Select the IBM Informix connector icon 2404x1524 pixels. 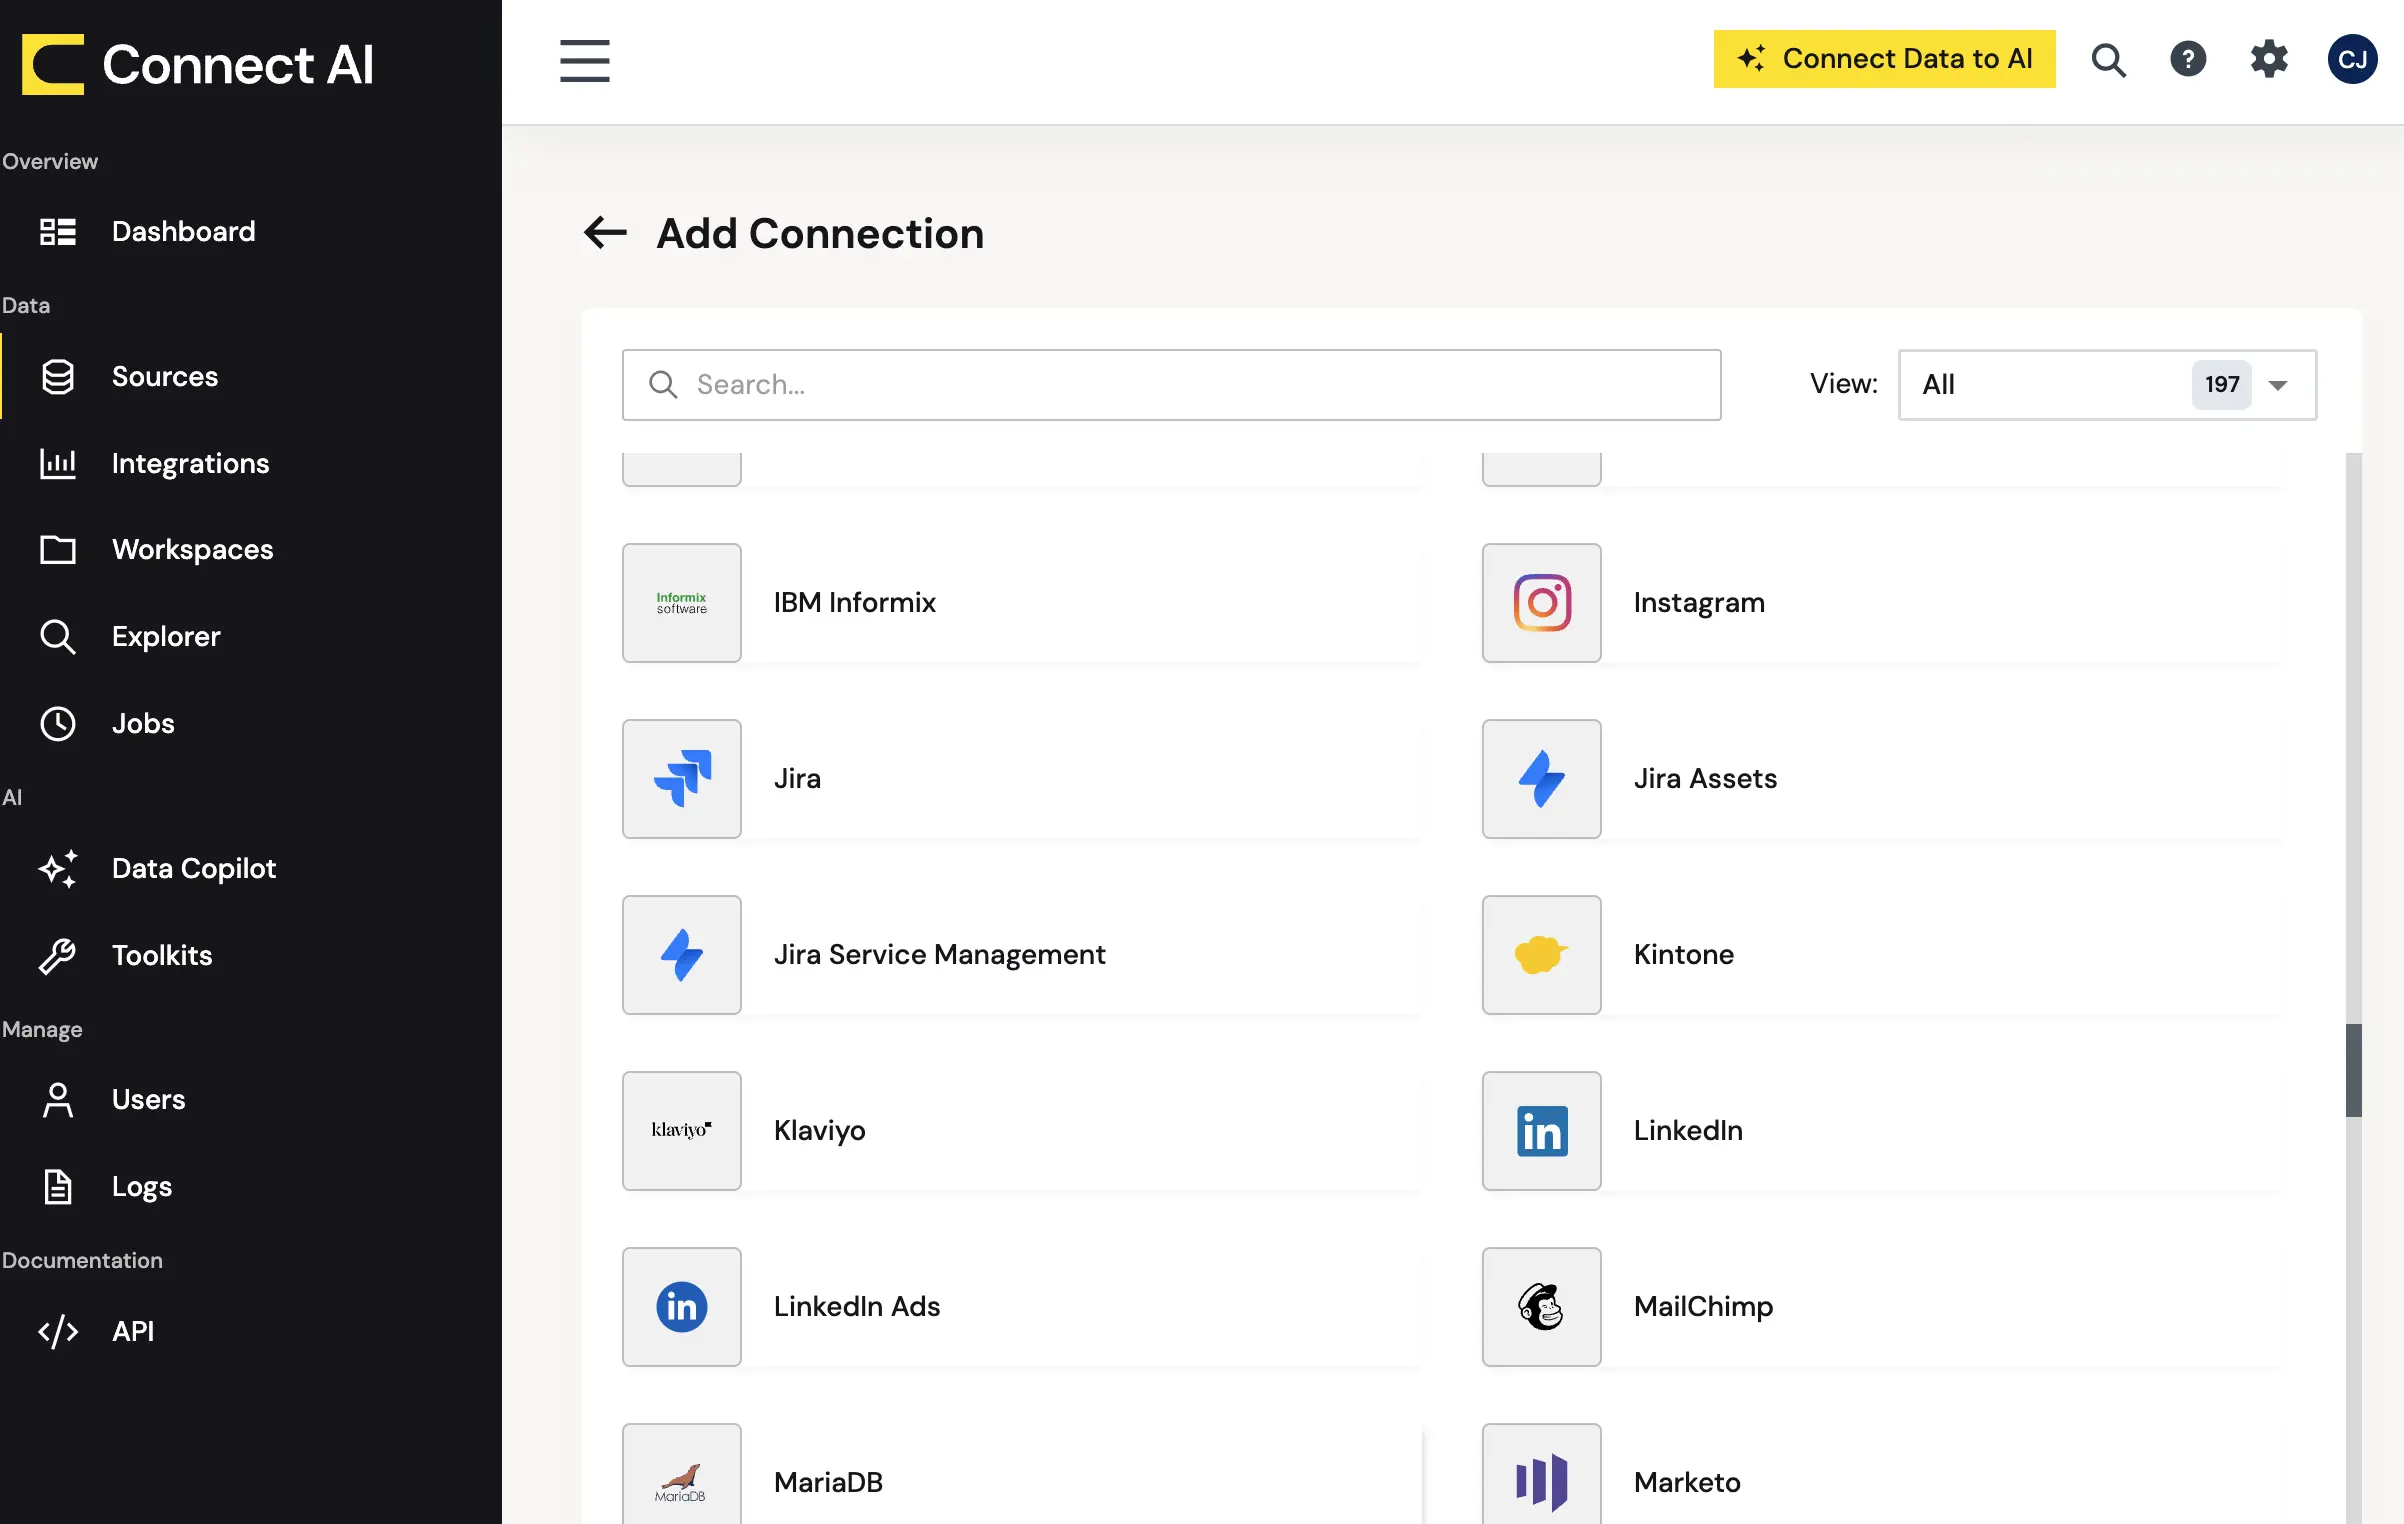tap(682, 603)
